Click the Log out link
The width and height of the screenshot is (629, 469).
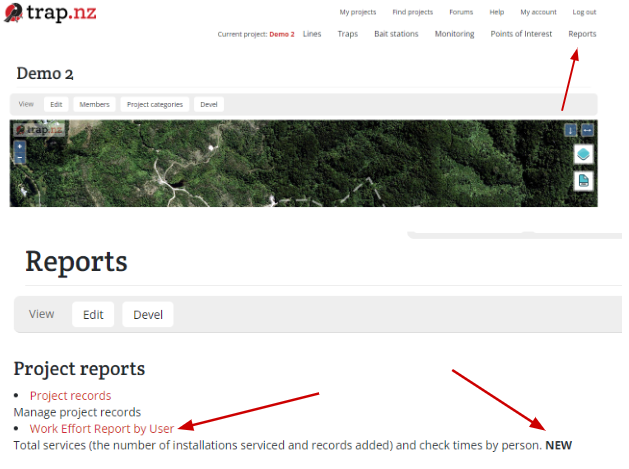(584, 12)
